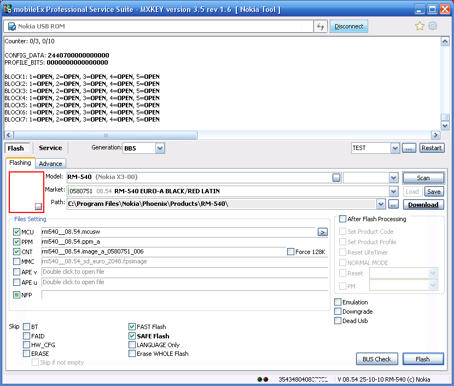Expand the Market product code dropdown
This screenshot has width=454, height=386.
click(x=394, y=191)
